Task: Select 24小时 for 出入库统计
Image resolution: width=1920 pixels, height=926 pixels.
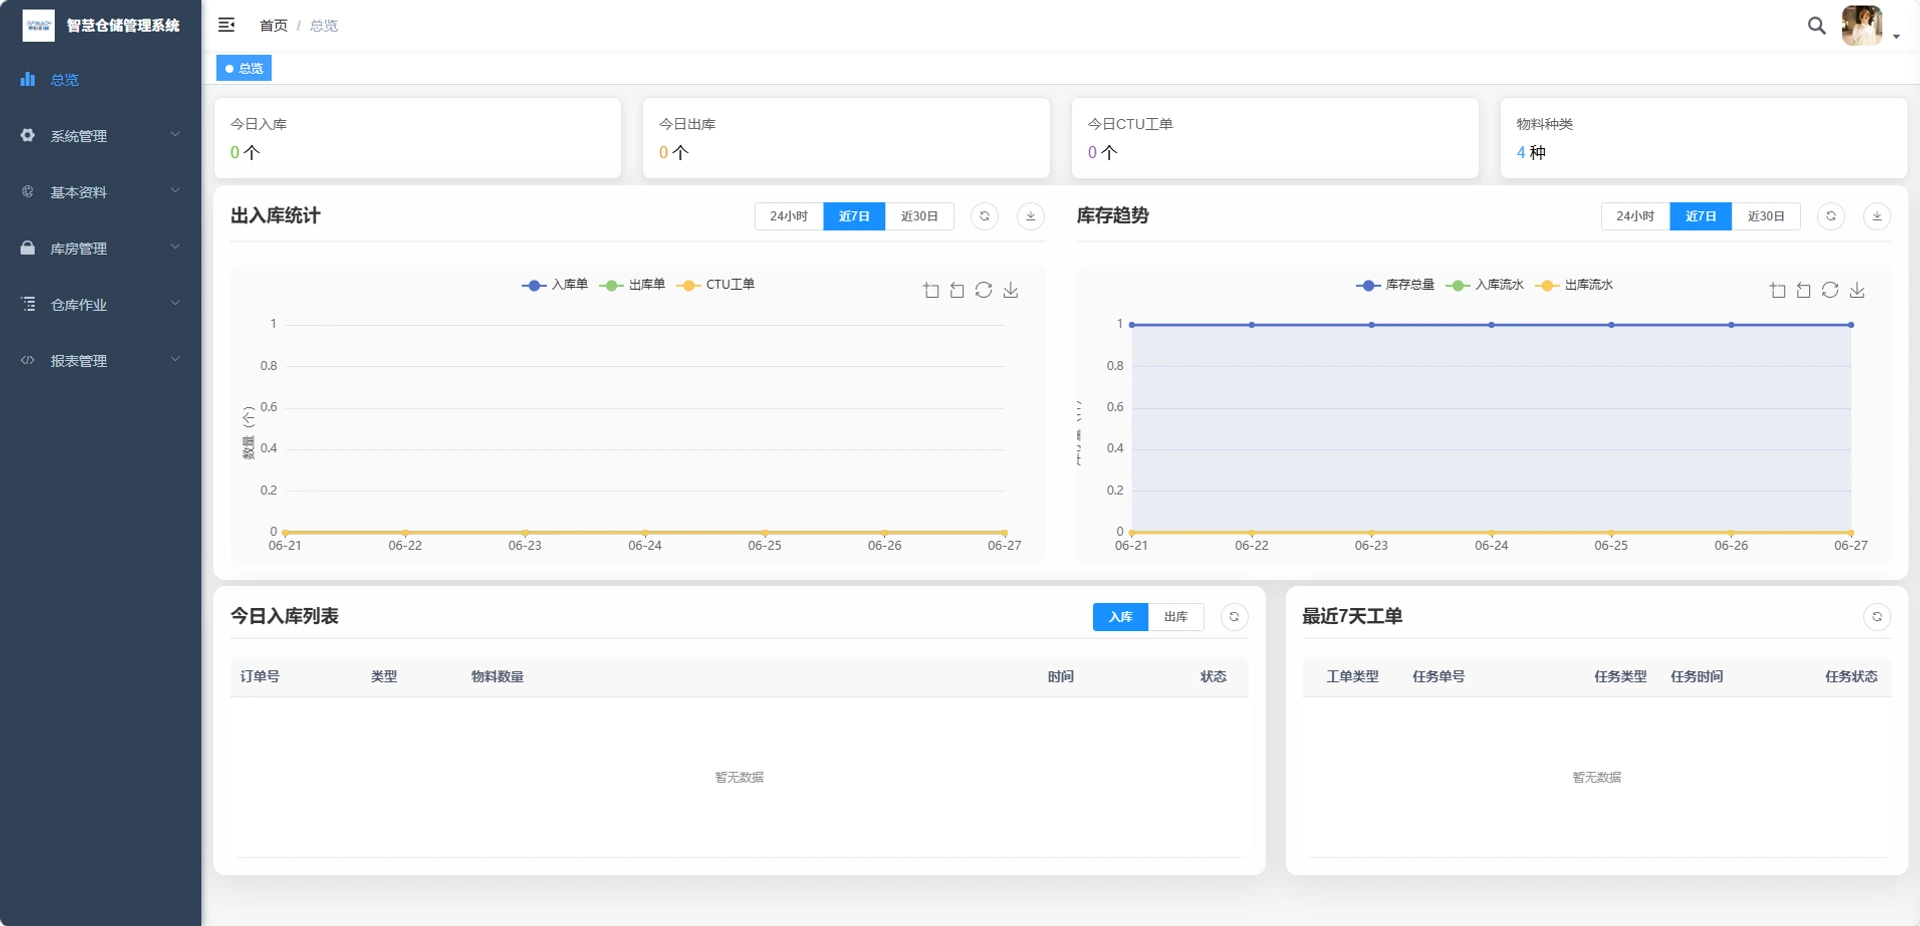Action: pos(789,216)
